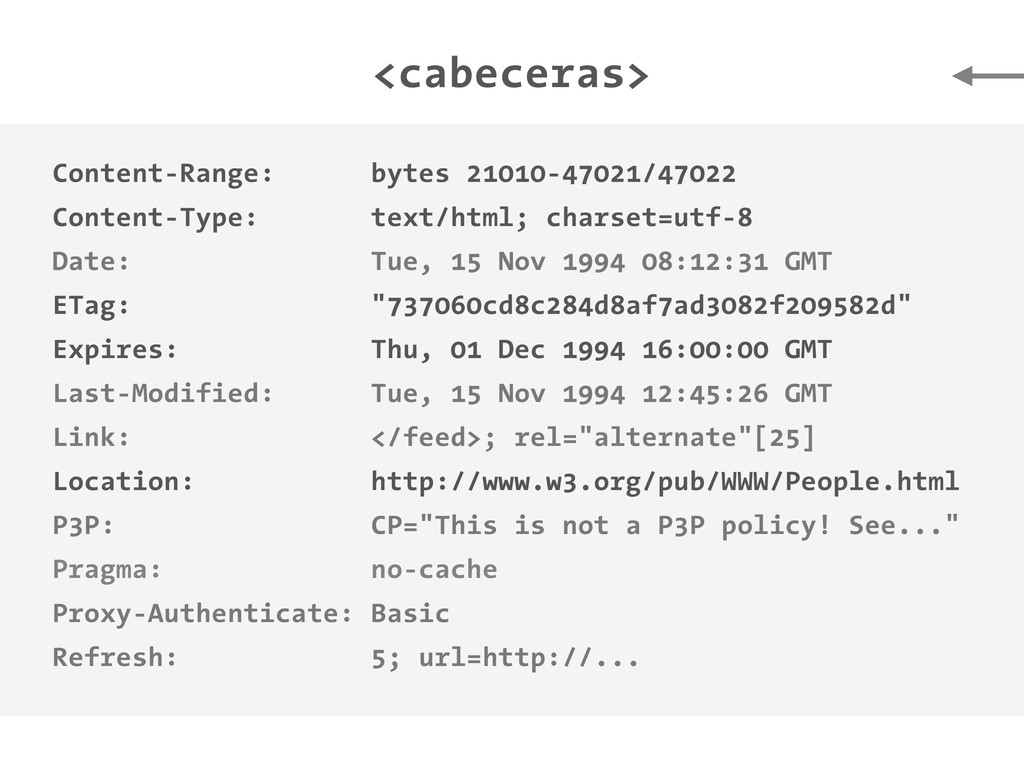1024x768 pixels.
Task: Click Thu, 01 Dec 1994 expiry value
Action: (x=601, y=350)
